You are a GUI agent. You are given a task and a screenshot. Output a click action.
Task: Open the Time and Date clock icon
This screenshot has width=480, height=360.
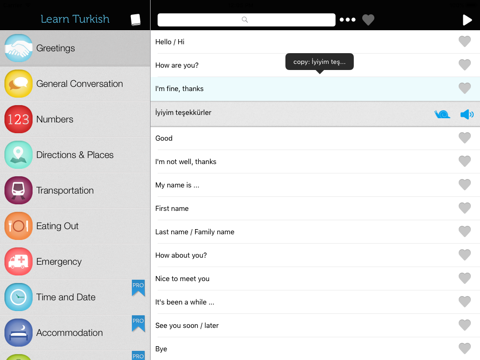coord(18,297)
